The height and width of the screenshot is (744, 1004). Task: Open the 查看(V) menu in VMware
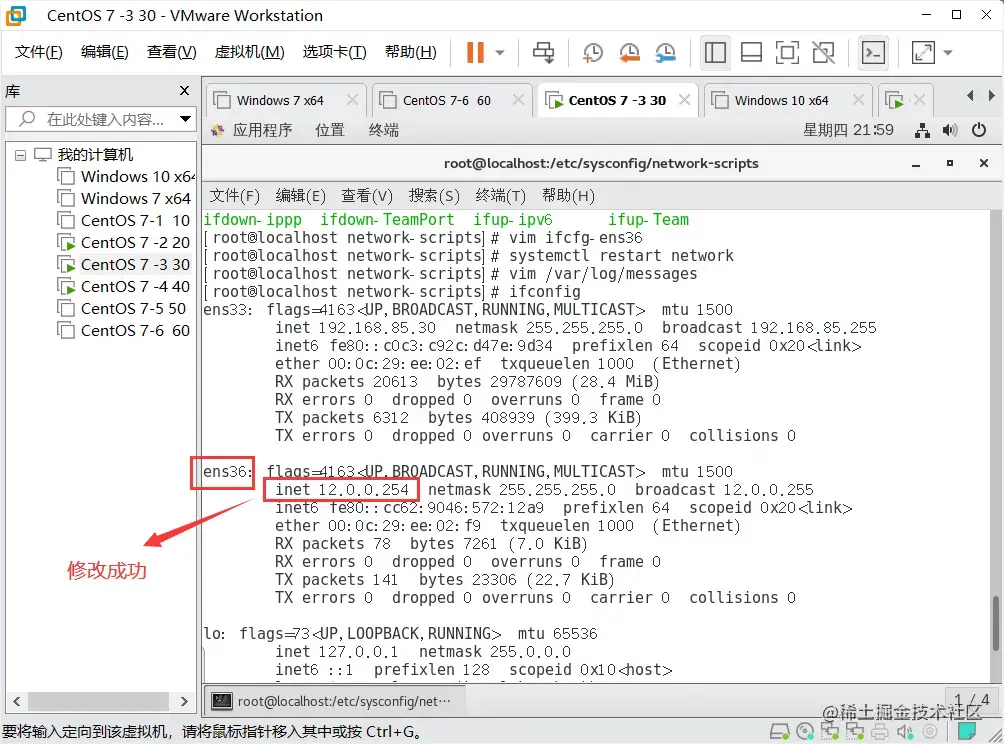(x=171, y=52)
